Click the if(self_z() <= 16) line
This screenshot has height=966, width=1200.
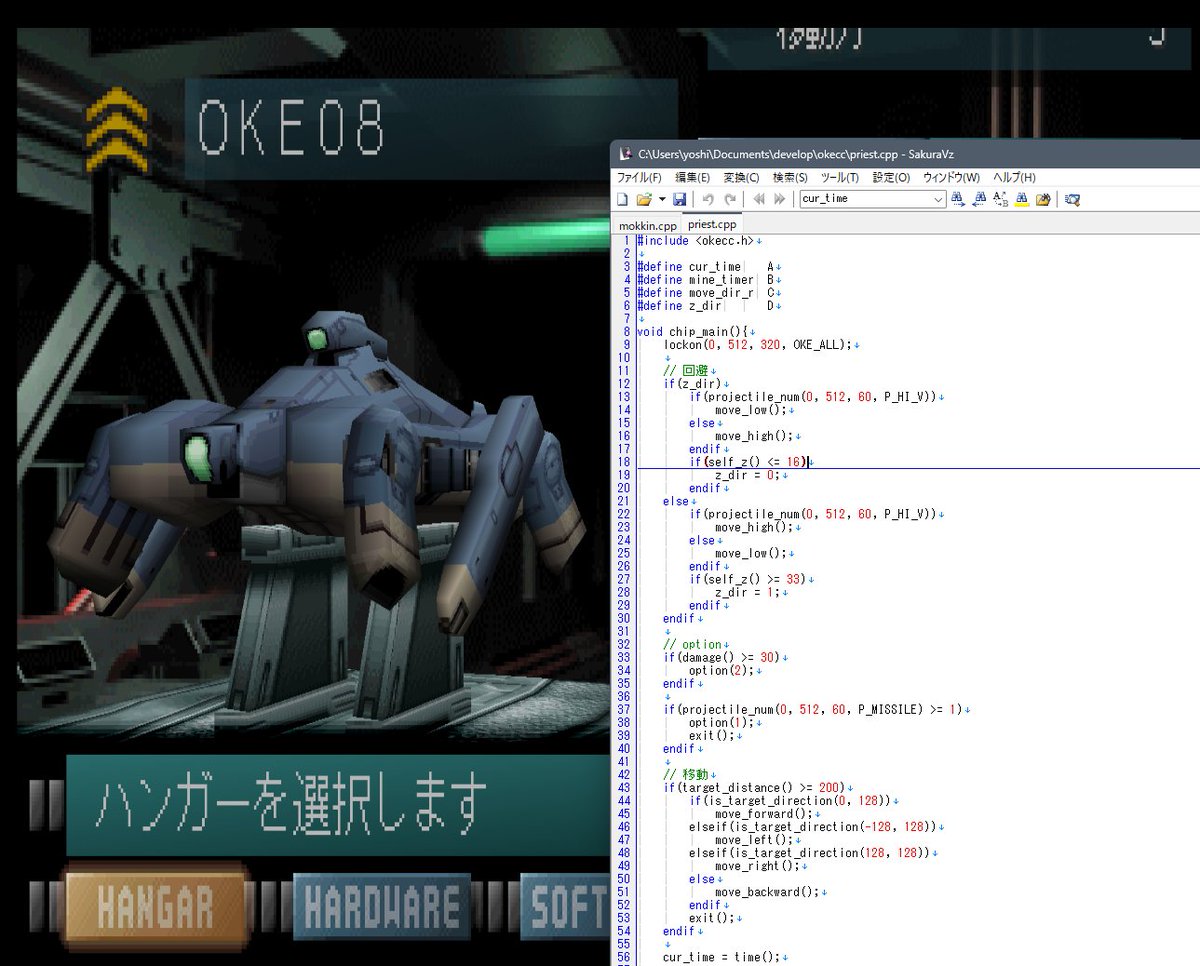pos(750,462)
